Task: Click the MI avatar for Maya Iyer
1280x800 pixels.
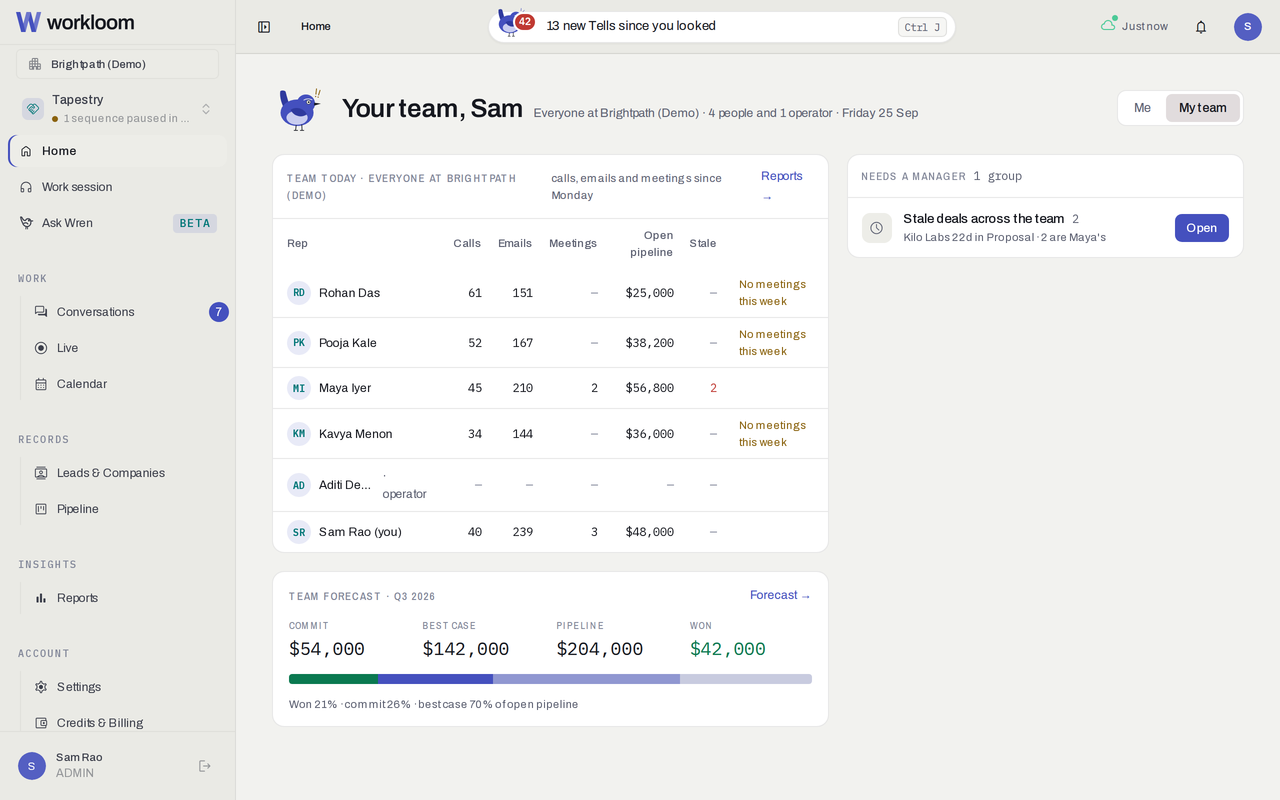Action: pyautogui.click(x=299, y=388)
